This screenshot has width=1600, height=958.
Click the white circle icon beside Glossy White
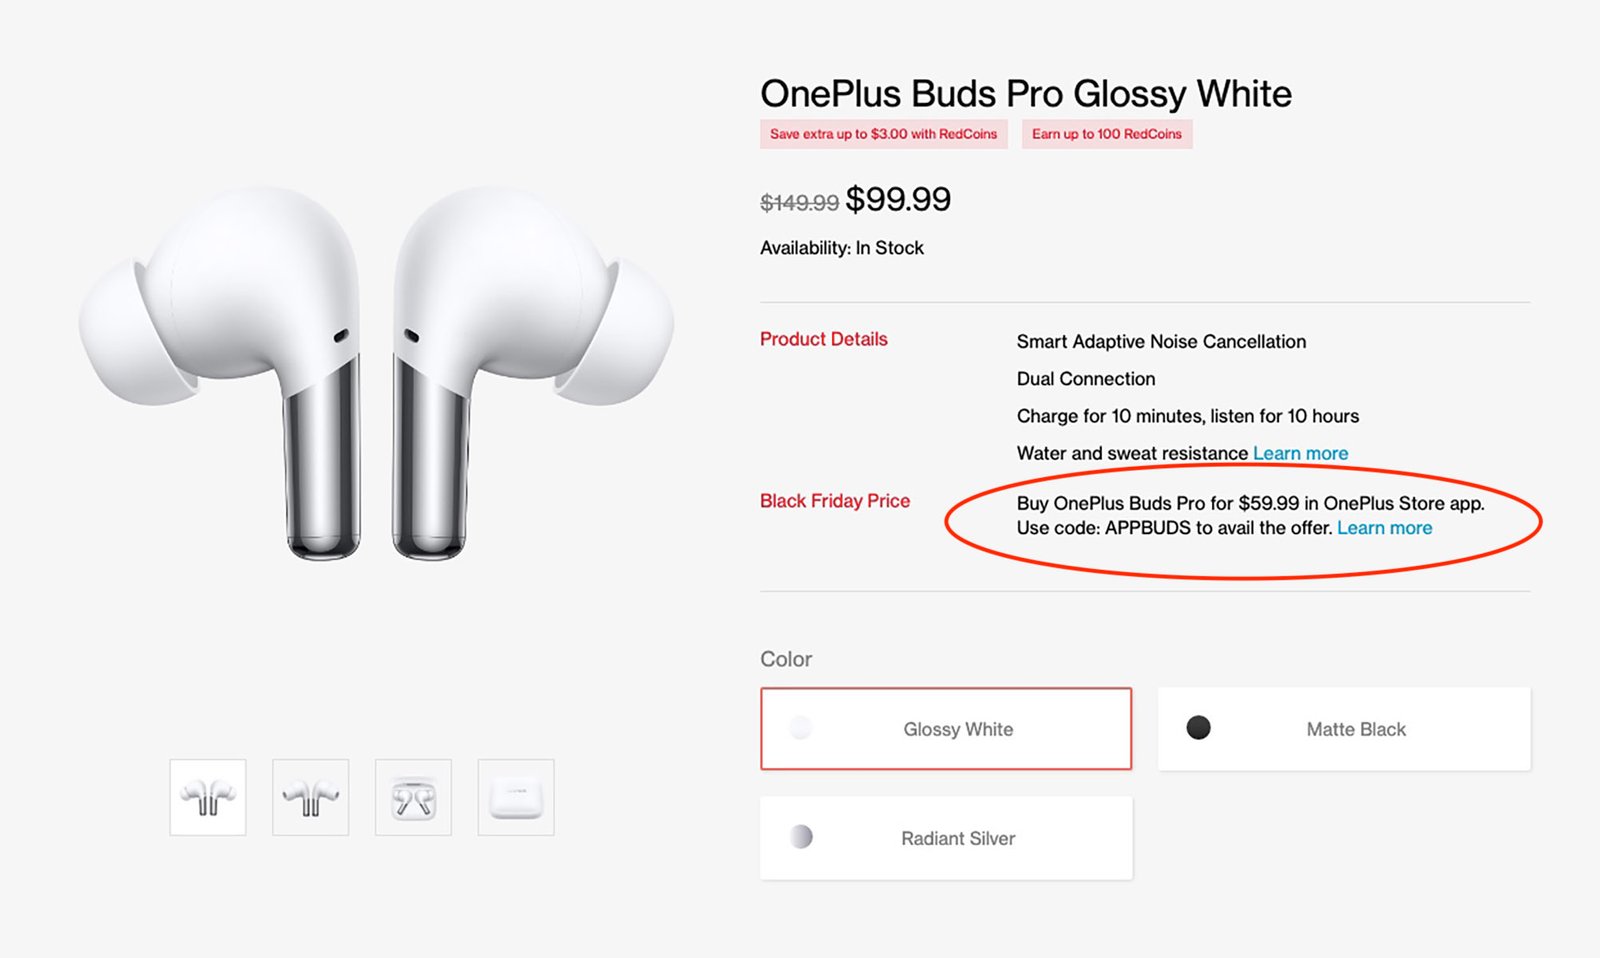pos(800,728)
